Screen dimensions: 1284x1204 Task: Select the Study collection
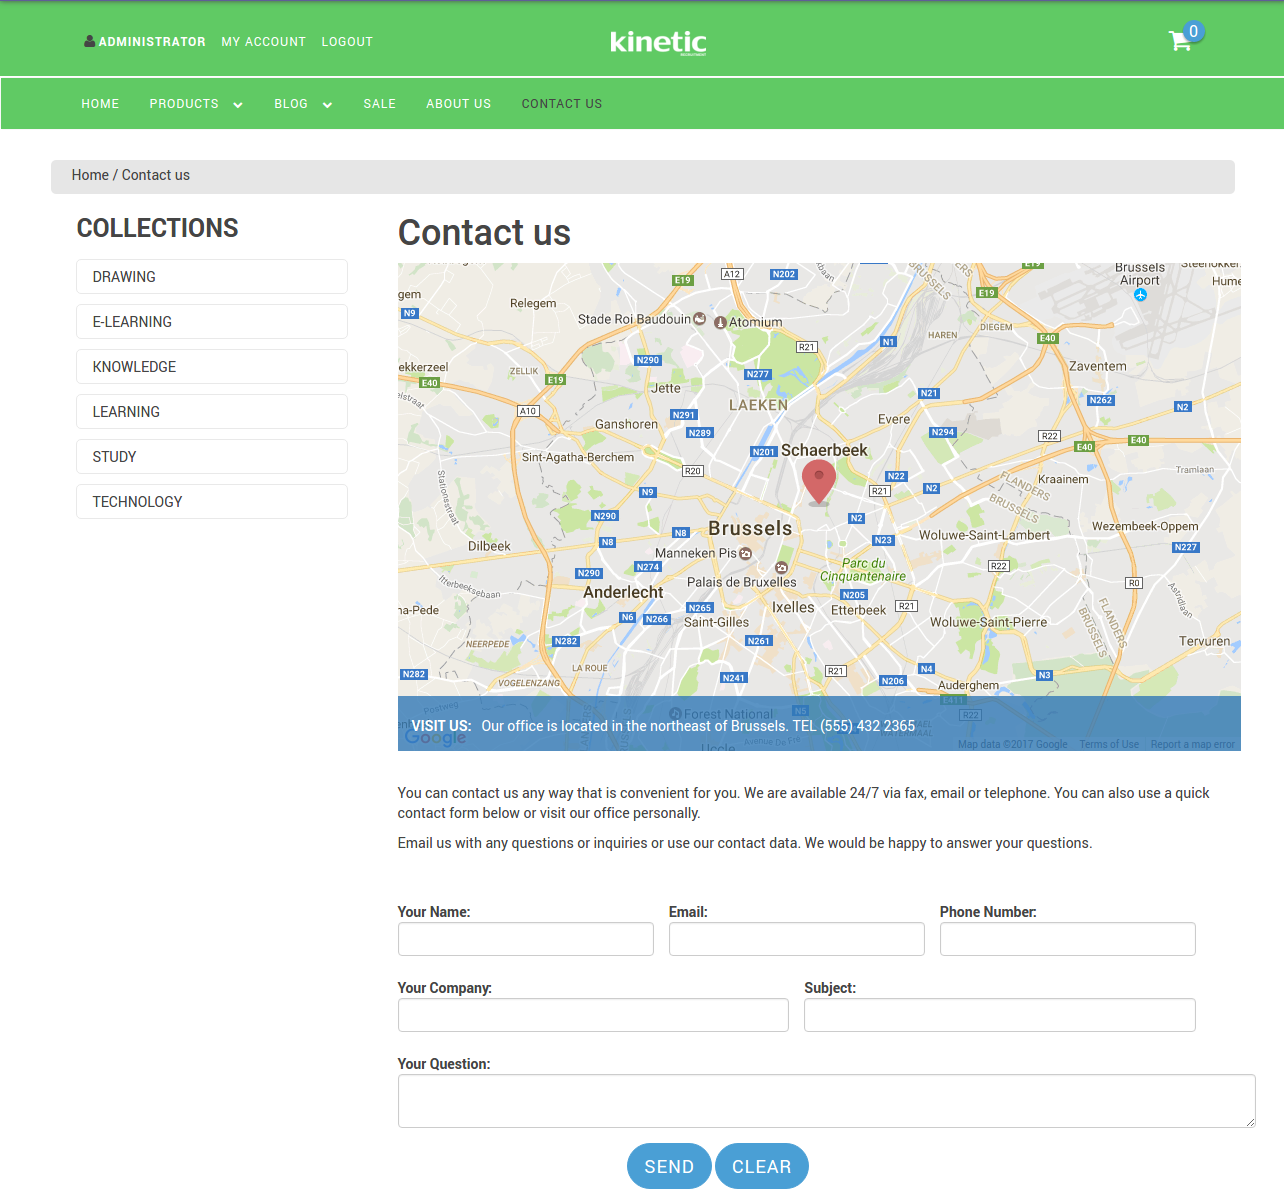[212, 457]
